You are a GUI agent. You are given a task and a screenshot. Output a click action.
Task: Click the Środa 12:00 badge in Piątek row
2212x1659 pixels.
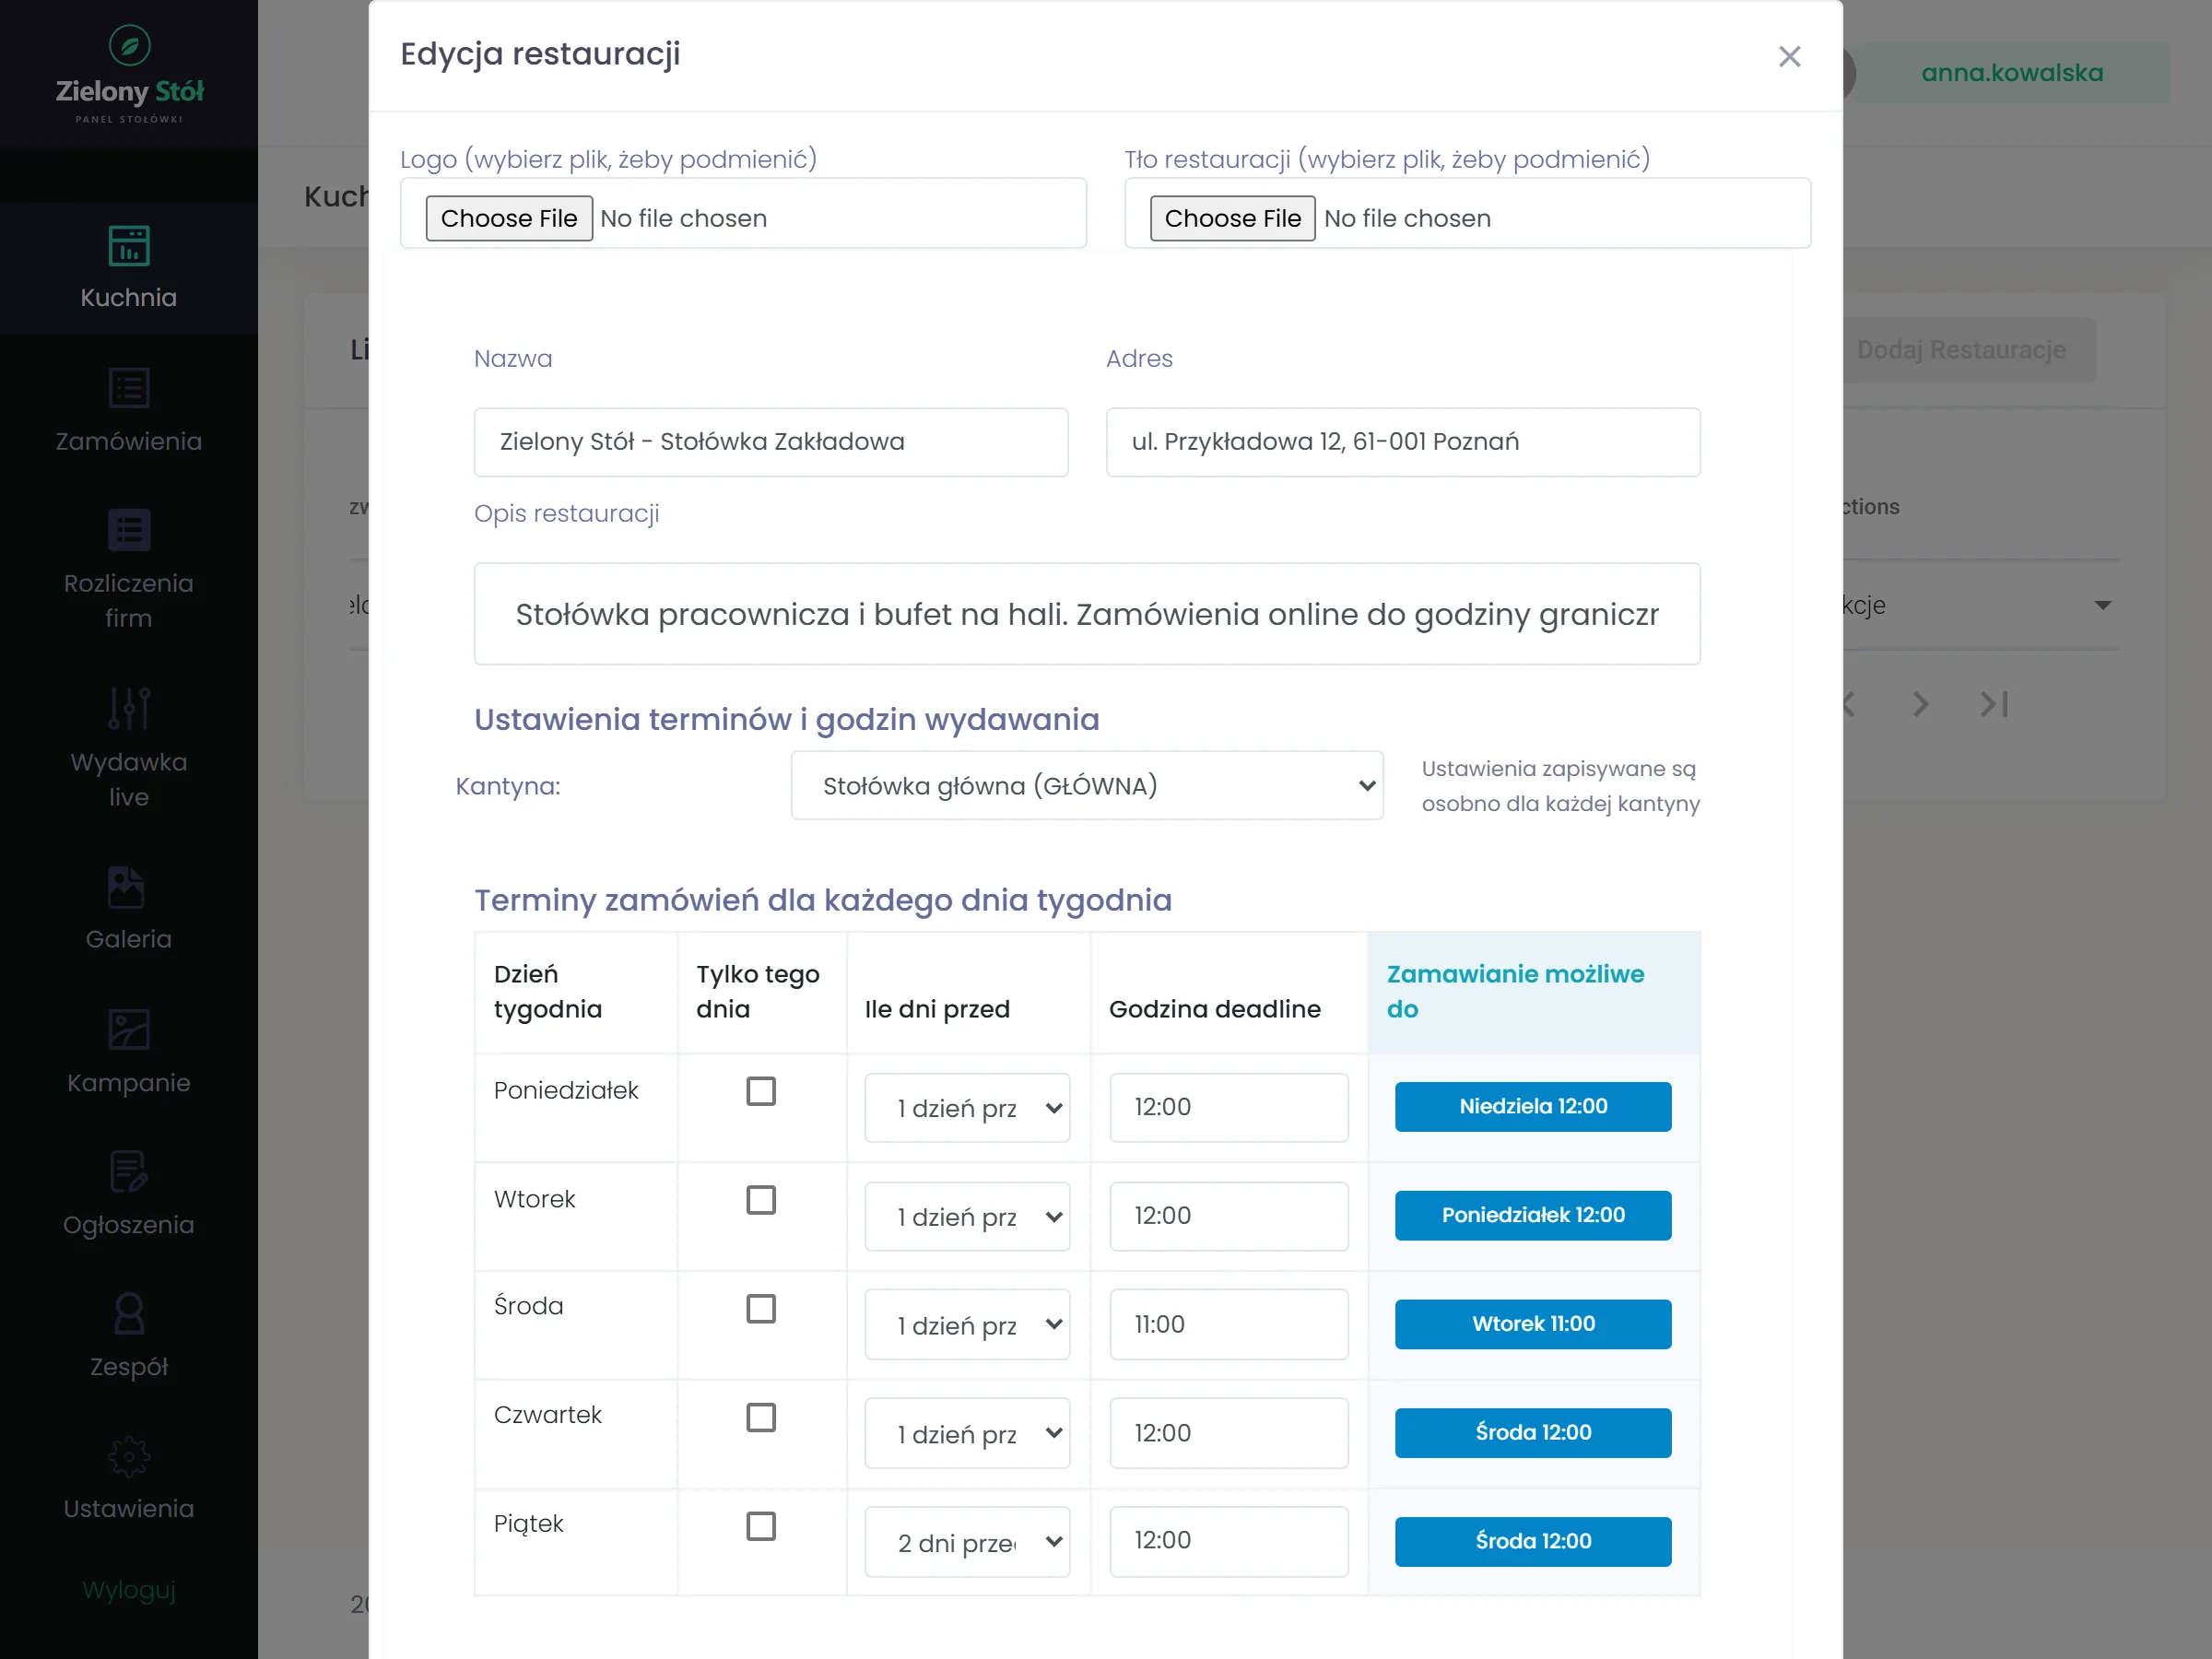pyautogui.click(x=1533, y=1542)
